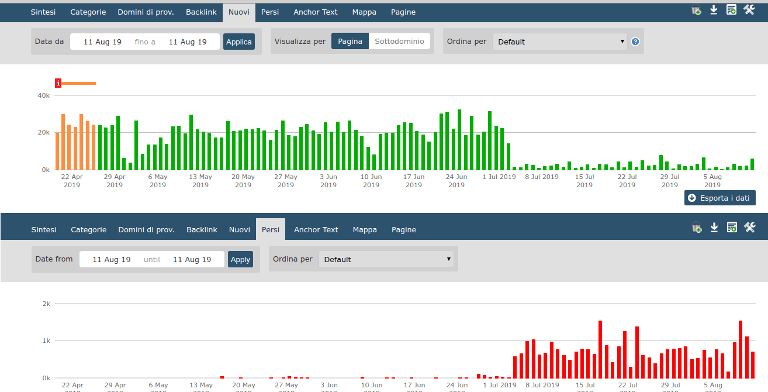Switch to Persi tab in Nuovi view bar
768x392 pixels.
tap(270, 12)
